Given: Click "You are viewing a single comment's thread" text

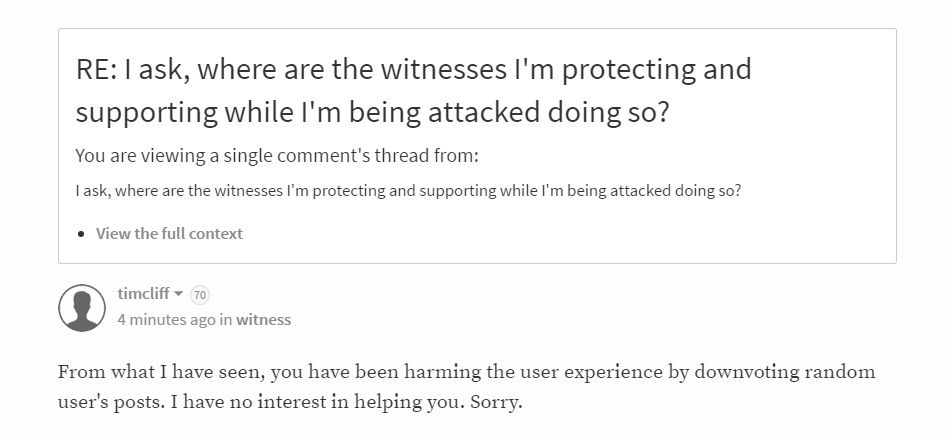Looking at the screenshot, I should point(277,156).
